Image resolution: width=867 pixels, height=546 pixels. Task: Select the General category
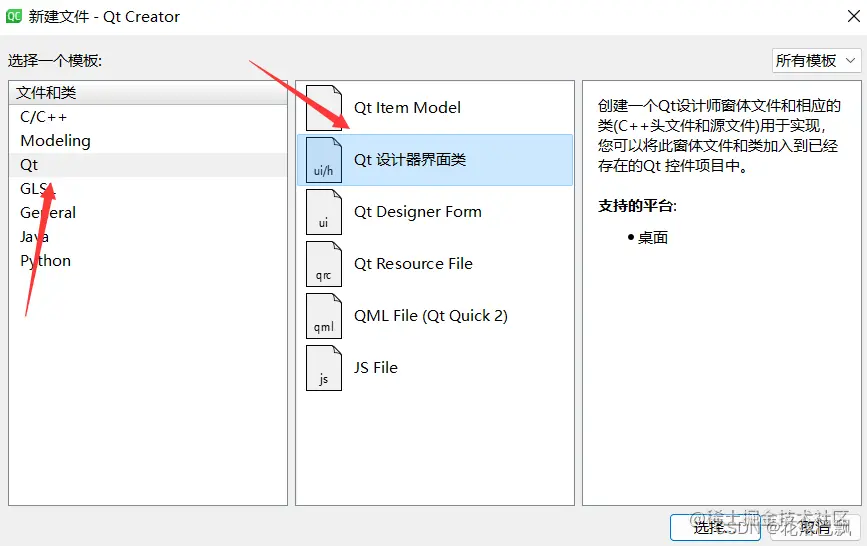pyautogui.click(x=148, y=213)
